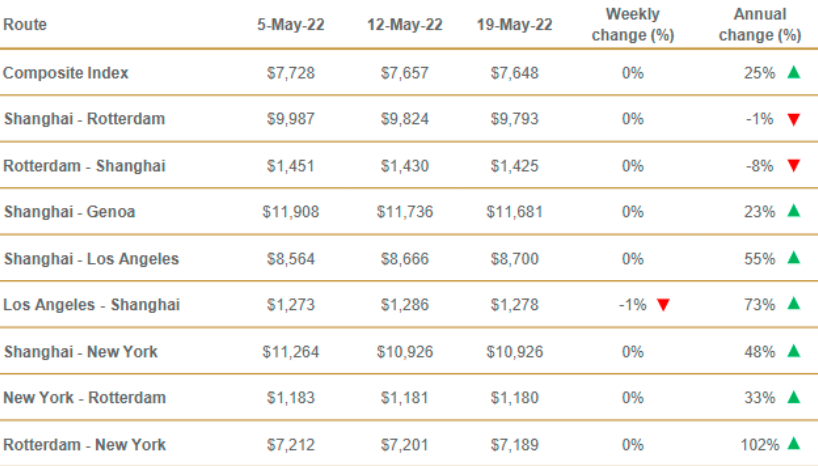The image size is (818, 466).
Task: Click green up arrow in New York - Rotterdam row
Action: [x=793, y=397]
